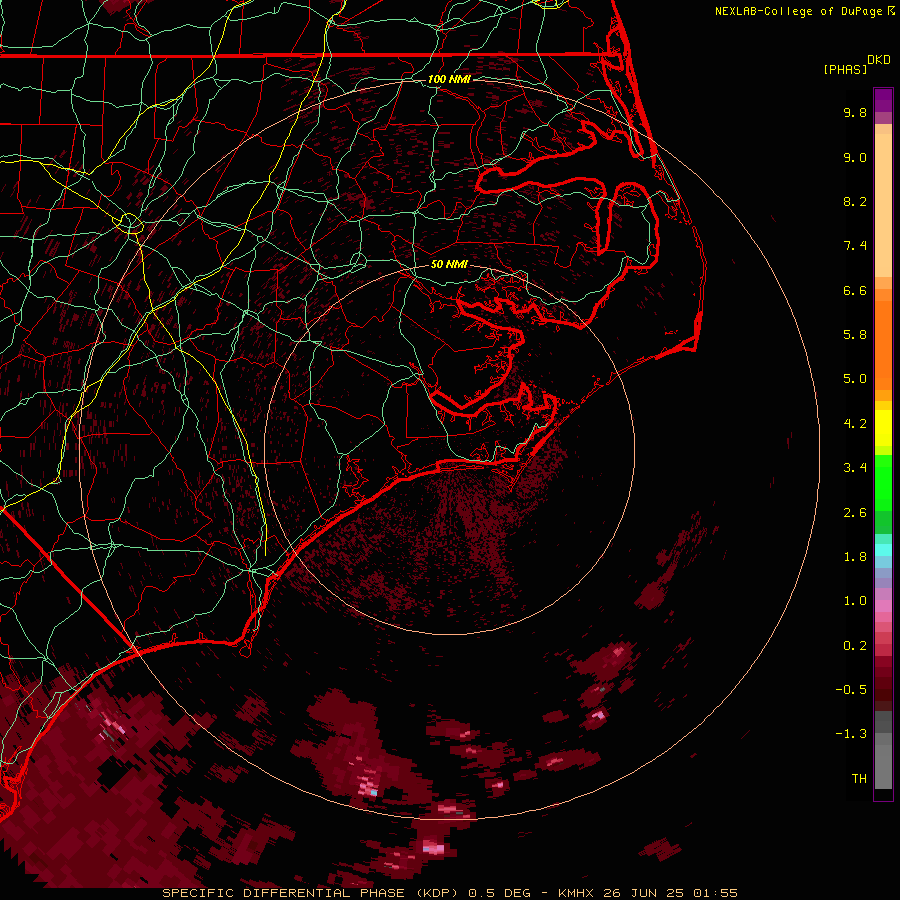Click the 3.4 scale value
Image resolution: width=900 pixels, height=900 pixels.
(855, 468)
